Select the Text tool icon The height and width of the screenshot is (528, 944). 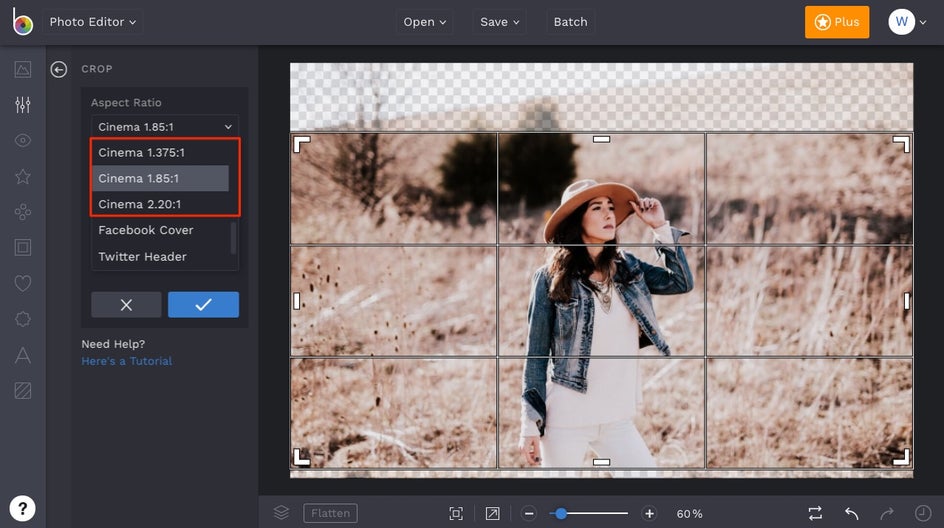coord(23,355)
